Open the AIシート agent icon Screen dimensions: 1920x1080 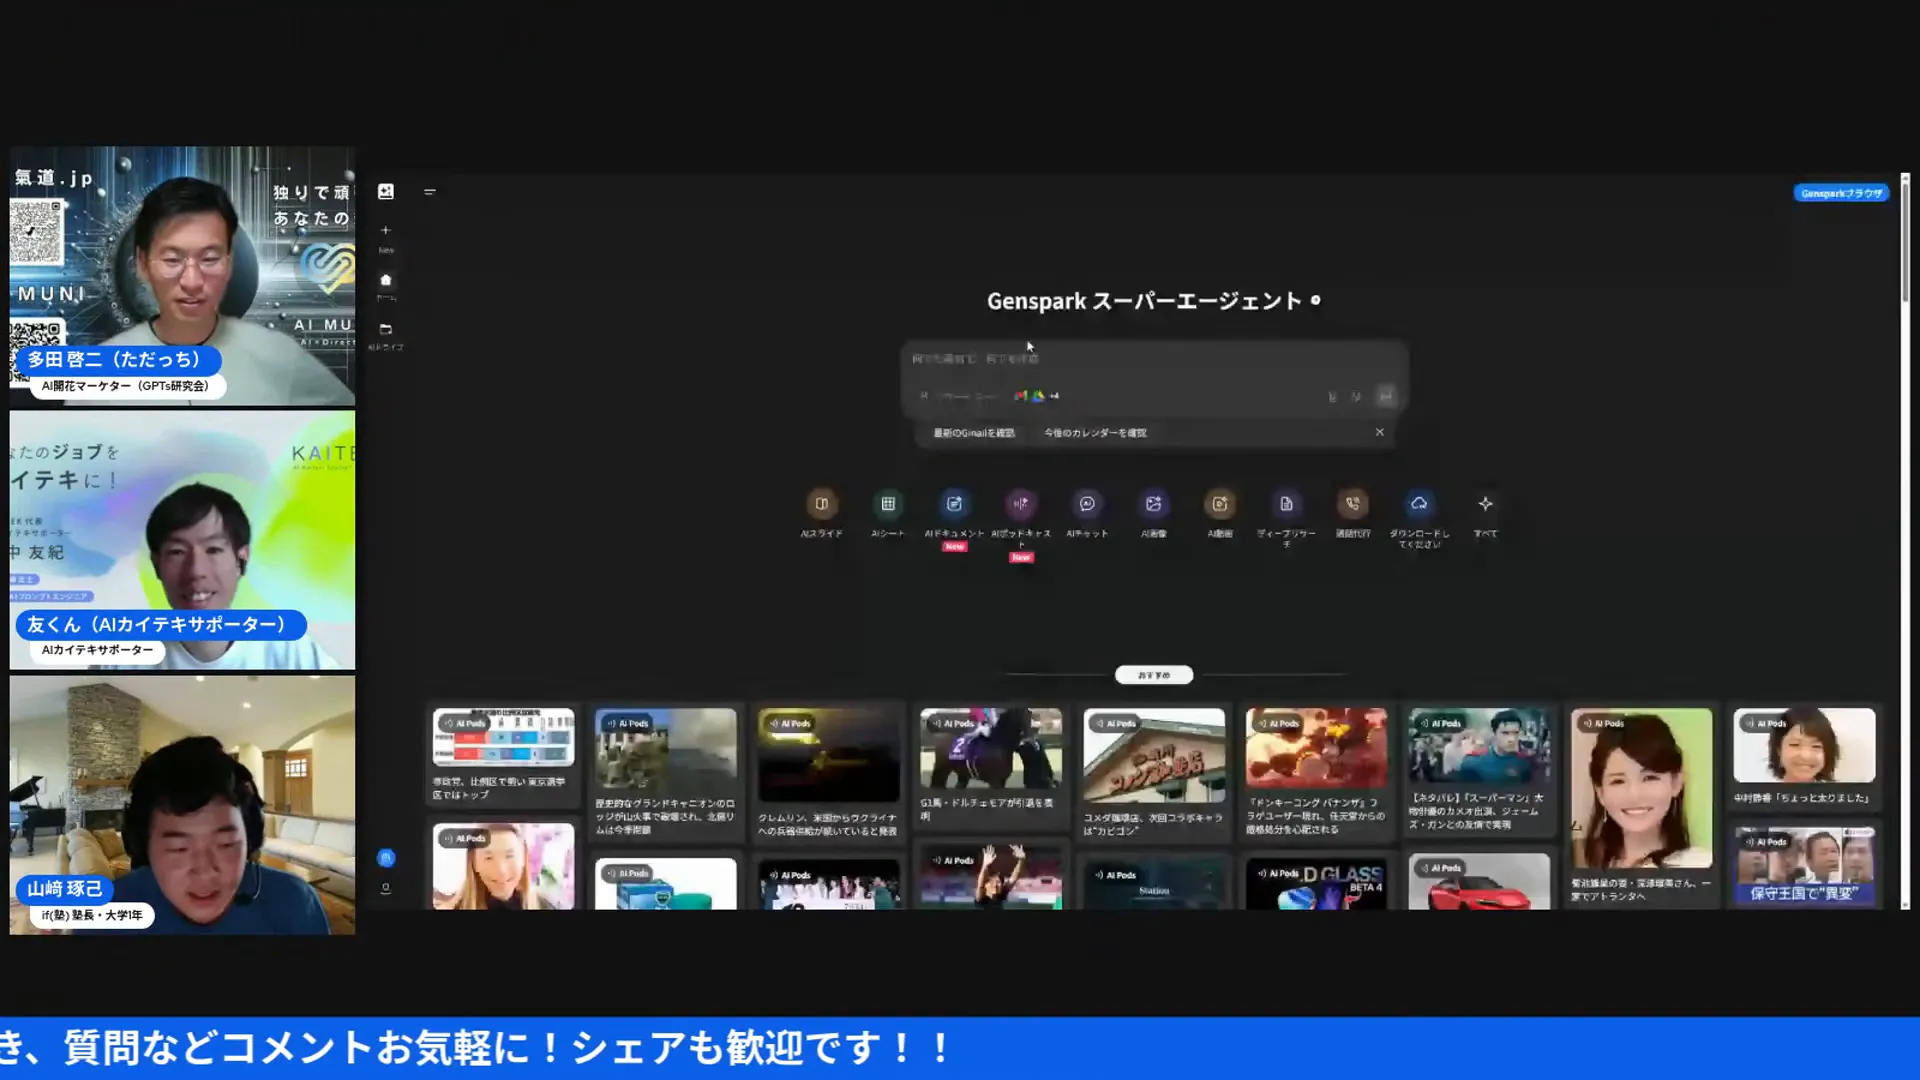tap(888, 504)
